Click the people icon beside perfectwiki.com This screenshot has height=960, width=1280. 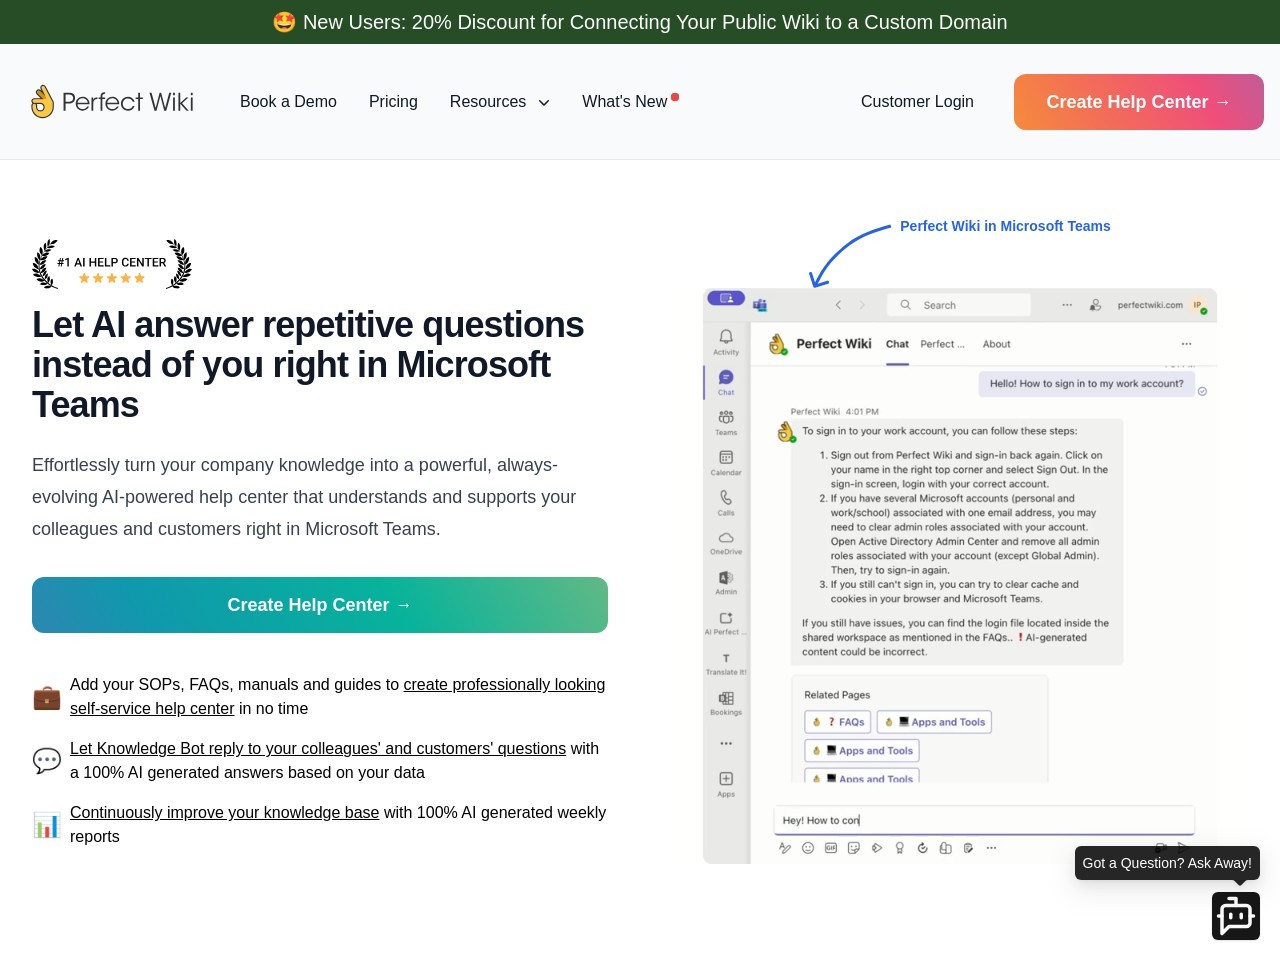point(1095,305)
